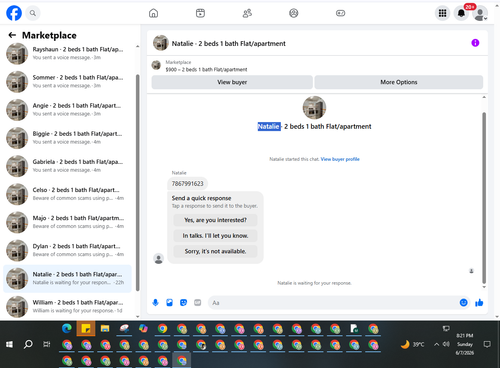Open the taskbar clock showing 8:21 PM
500x368 pixels.
coord(465,344)
